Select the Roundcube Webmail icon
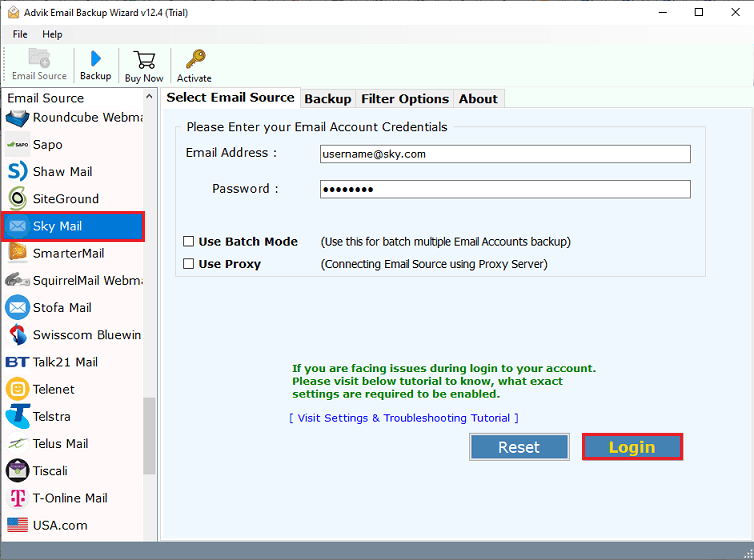Screen dimensions: 754x560 click(x=18, y=118)
